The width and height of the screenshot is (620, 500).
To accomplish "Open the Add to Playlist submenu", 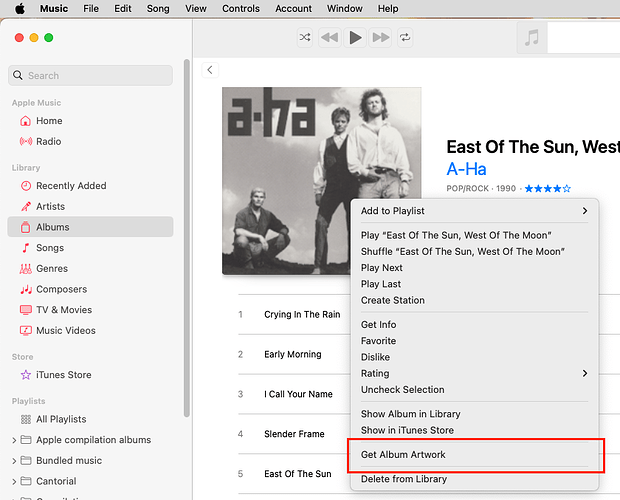I will [x=475, y=211].
